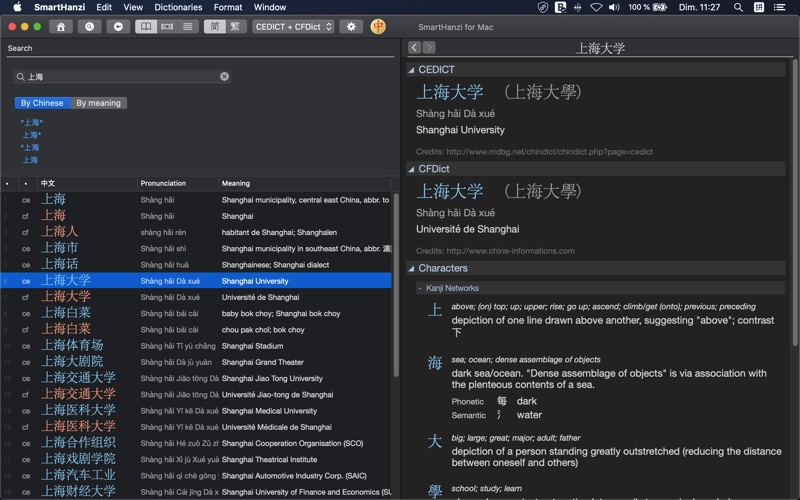Click the character 大 in Characters
This screenshot has height=500, width=800.
435,441
